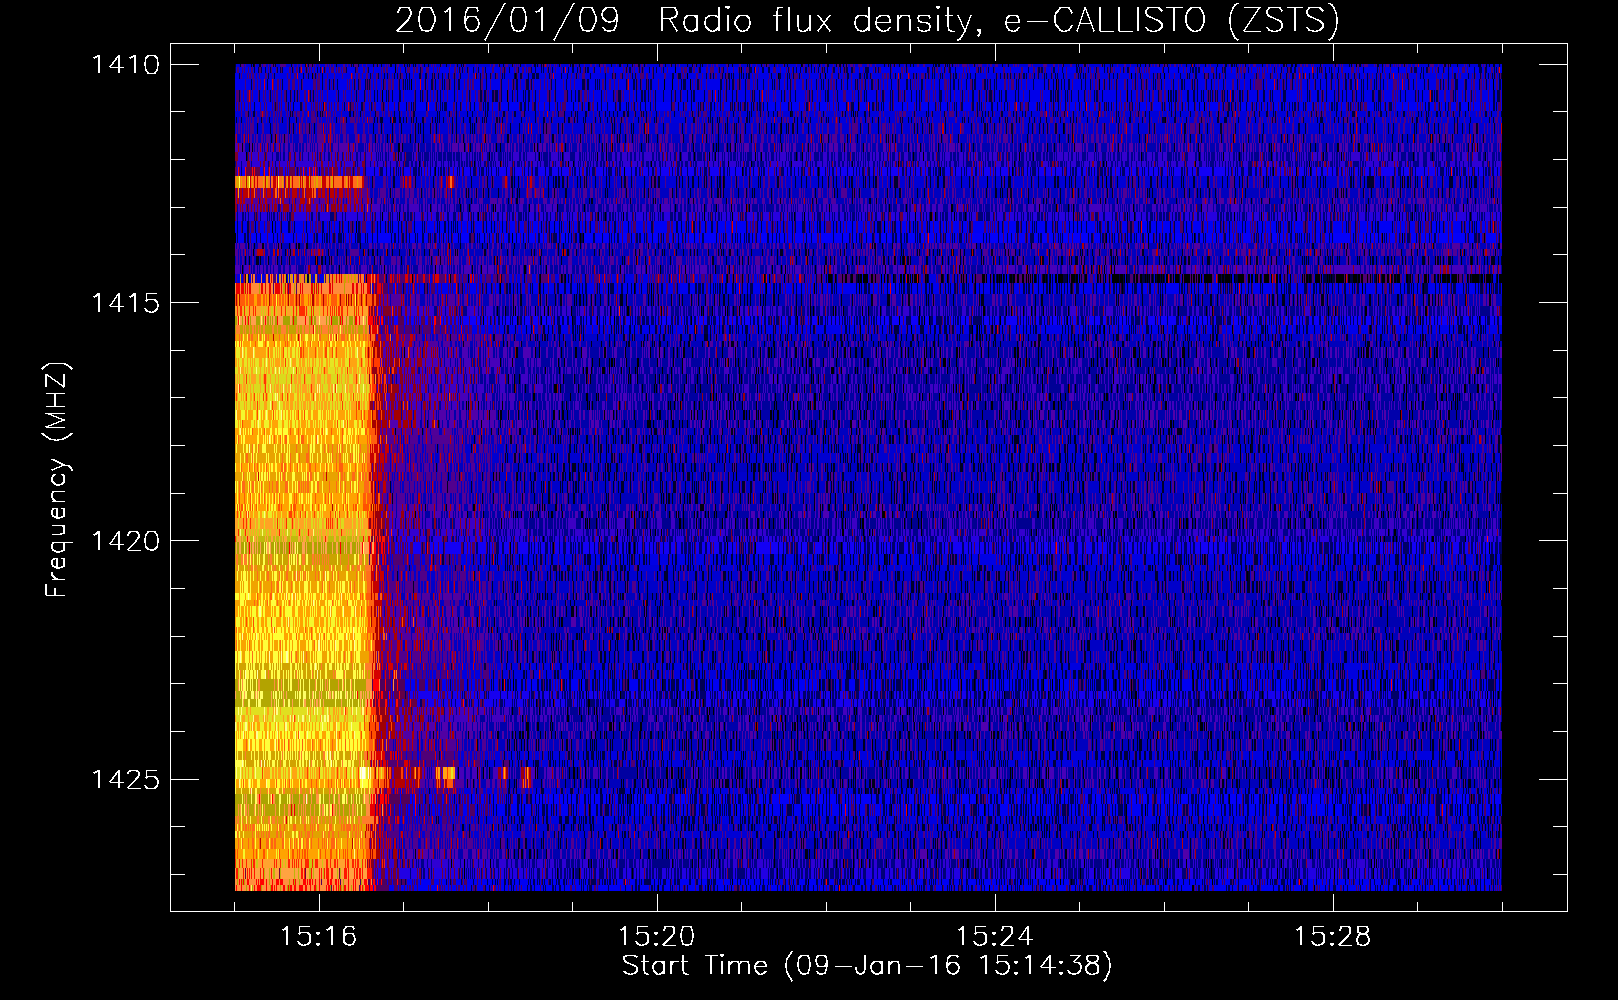1618x1000 pixels.
Task: Click the 15:20 time tick label
Action: pyautogui.click(x=656, y=936)
